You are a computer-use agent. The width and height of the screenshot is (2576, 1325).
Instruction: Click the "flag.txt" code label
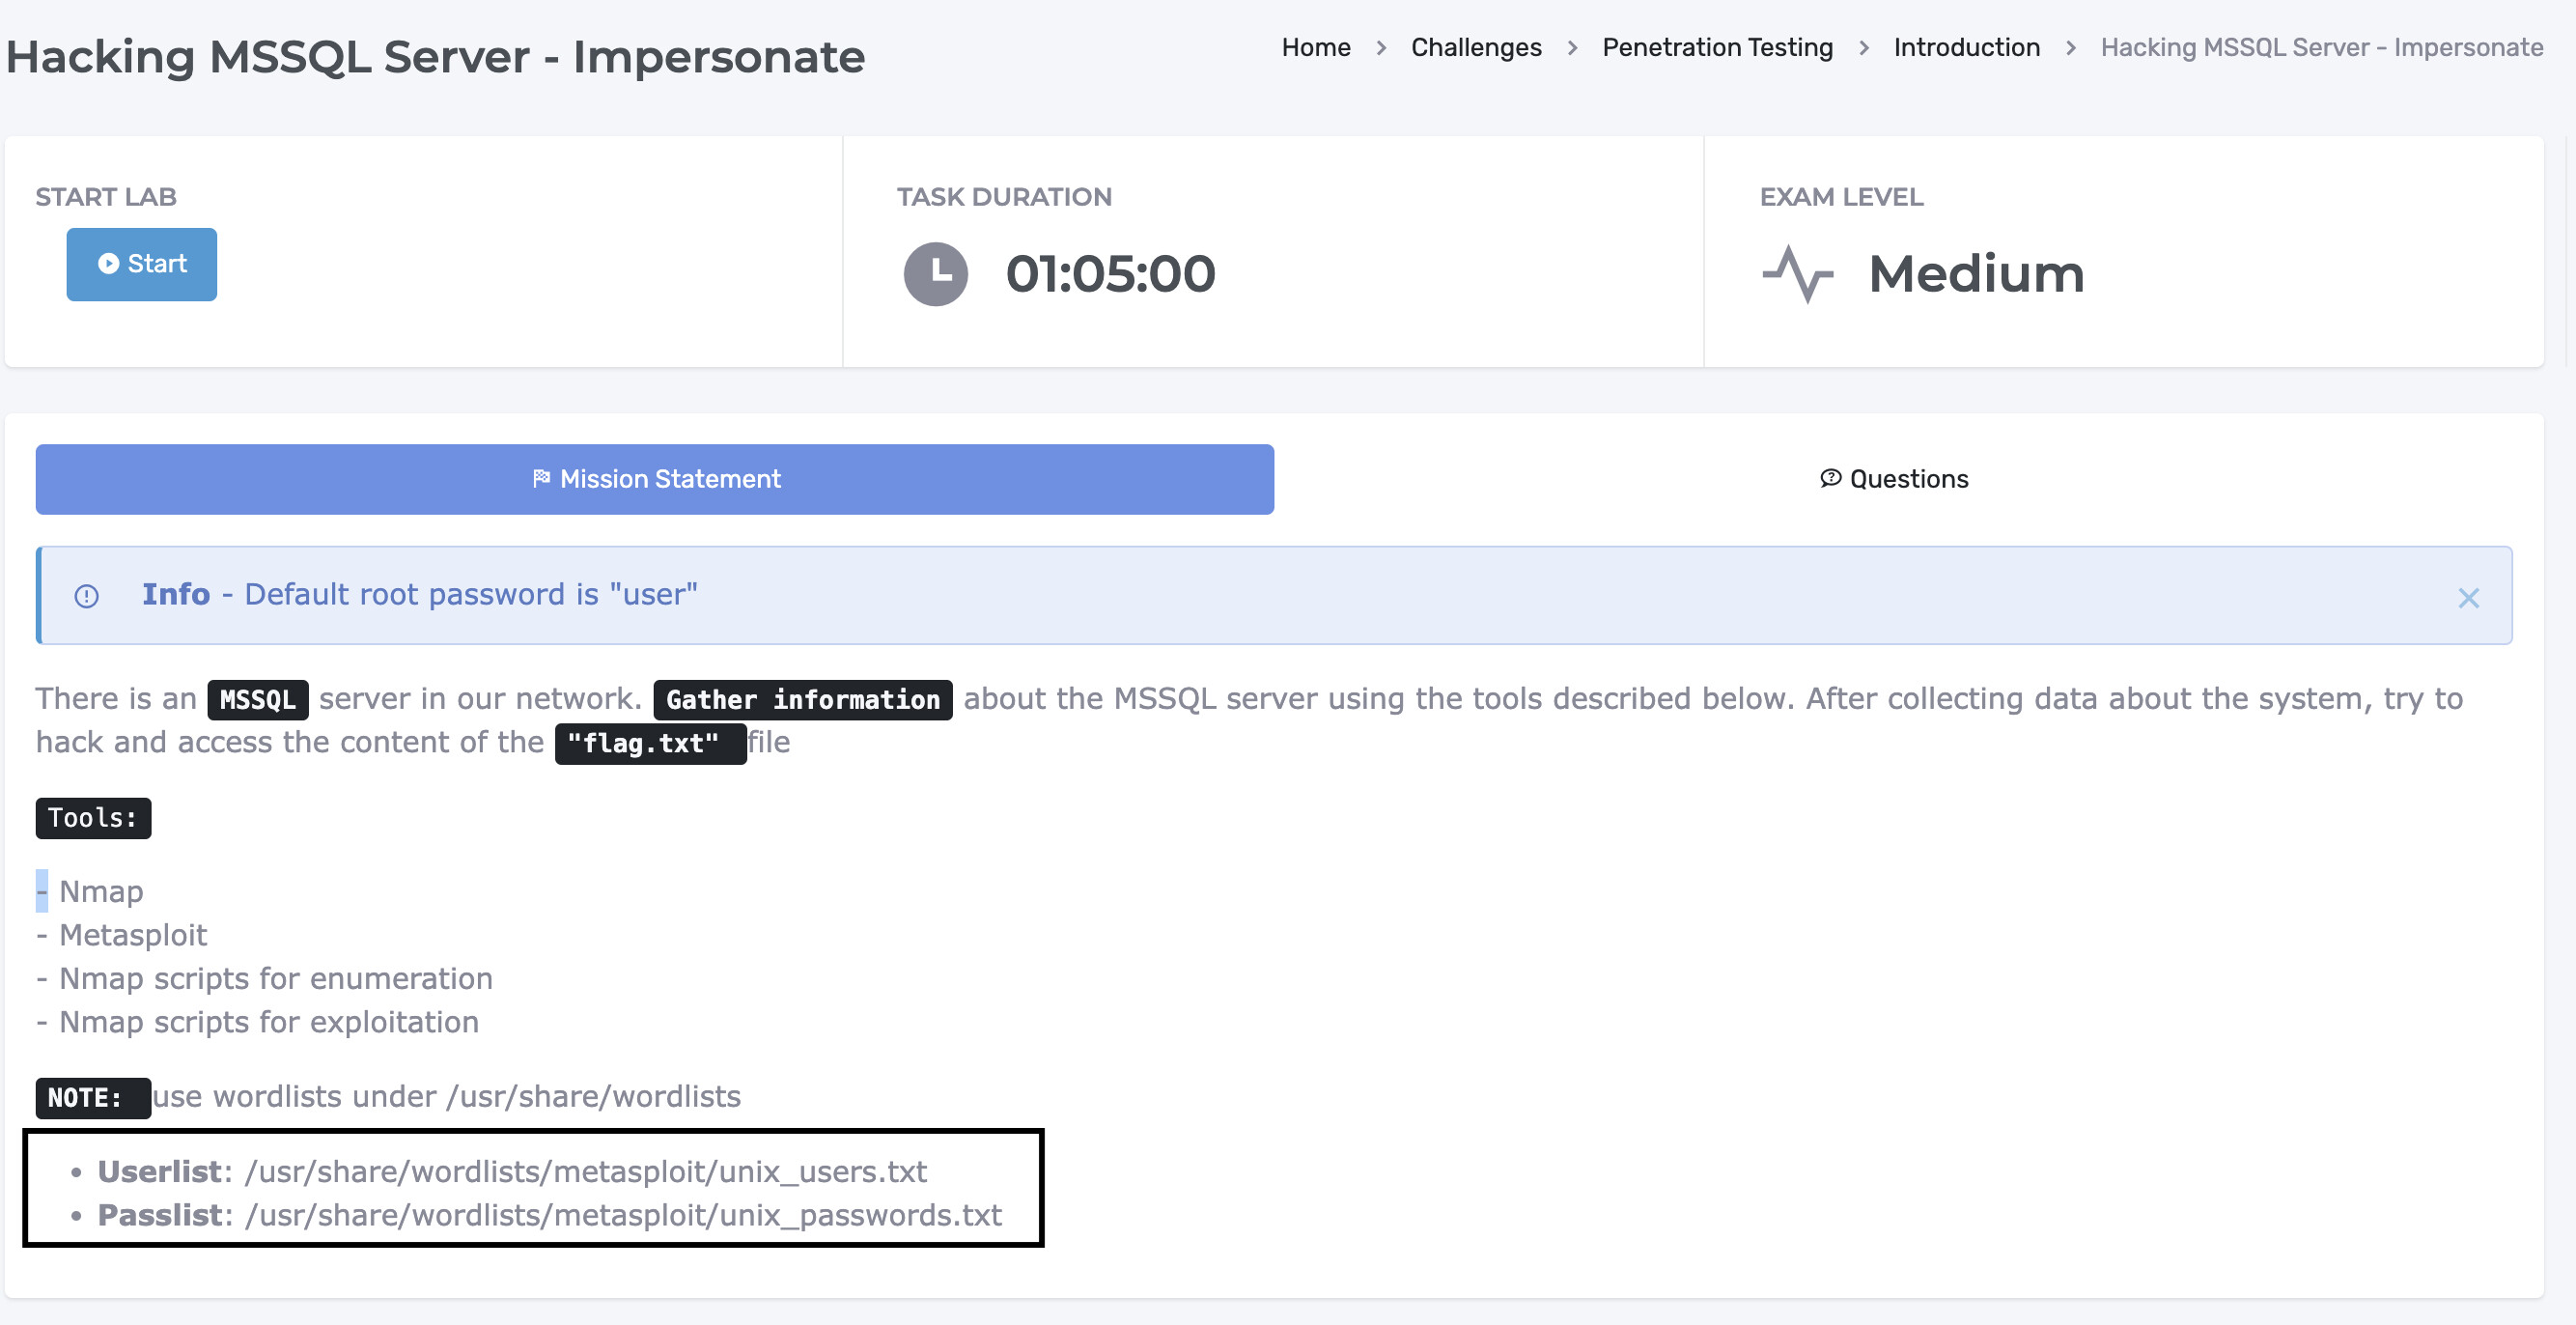click(650, 743)
